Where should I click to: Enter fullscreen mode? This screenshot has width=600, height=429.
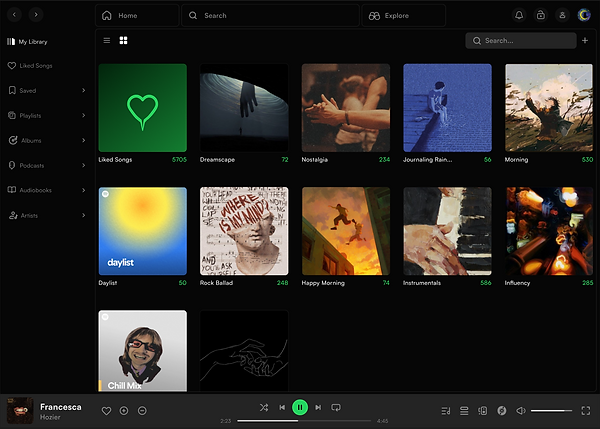(586, 411)
